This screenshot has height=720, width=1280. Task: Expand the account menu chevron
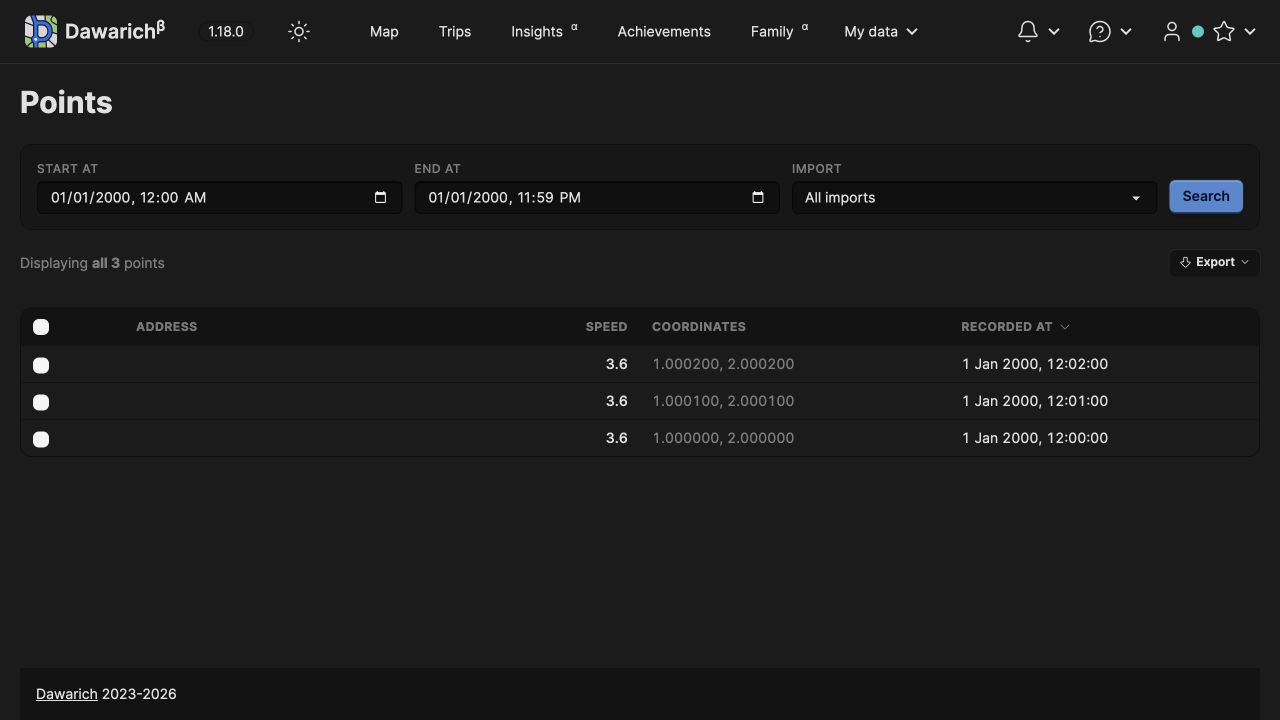[1249, 32]
